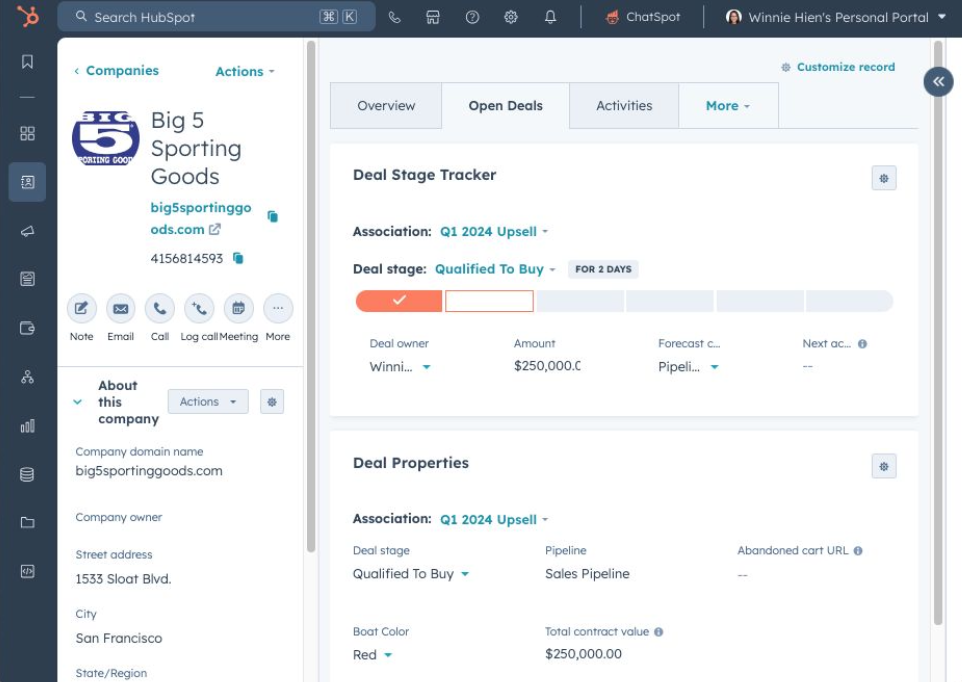The width and height of the screenshot is (962, 682).
Task: Click the Street address 1533 Sloat Blvd. value
Action: click(123, 579)
